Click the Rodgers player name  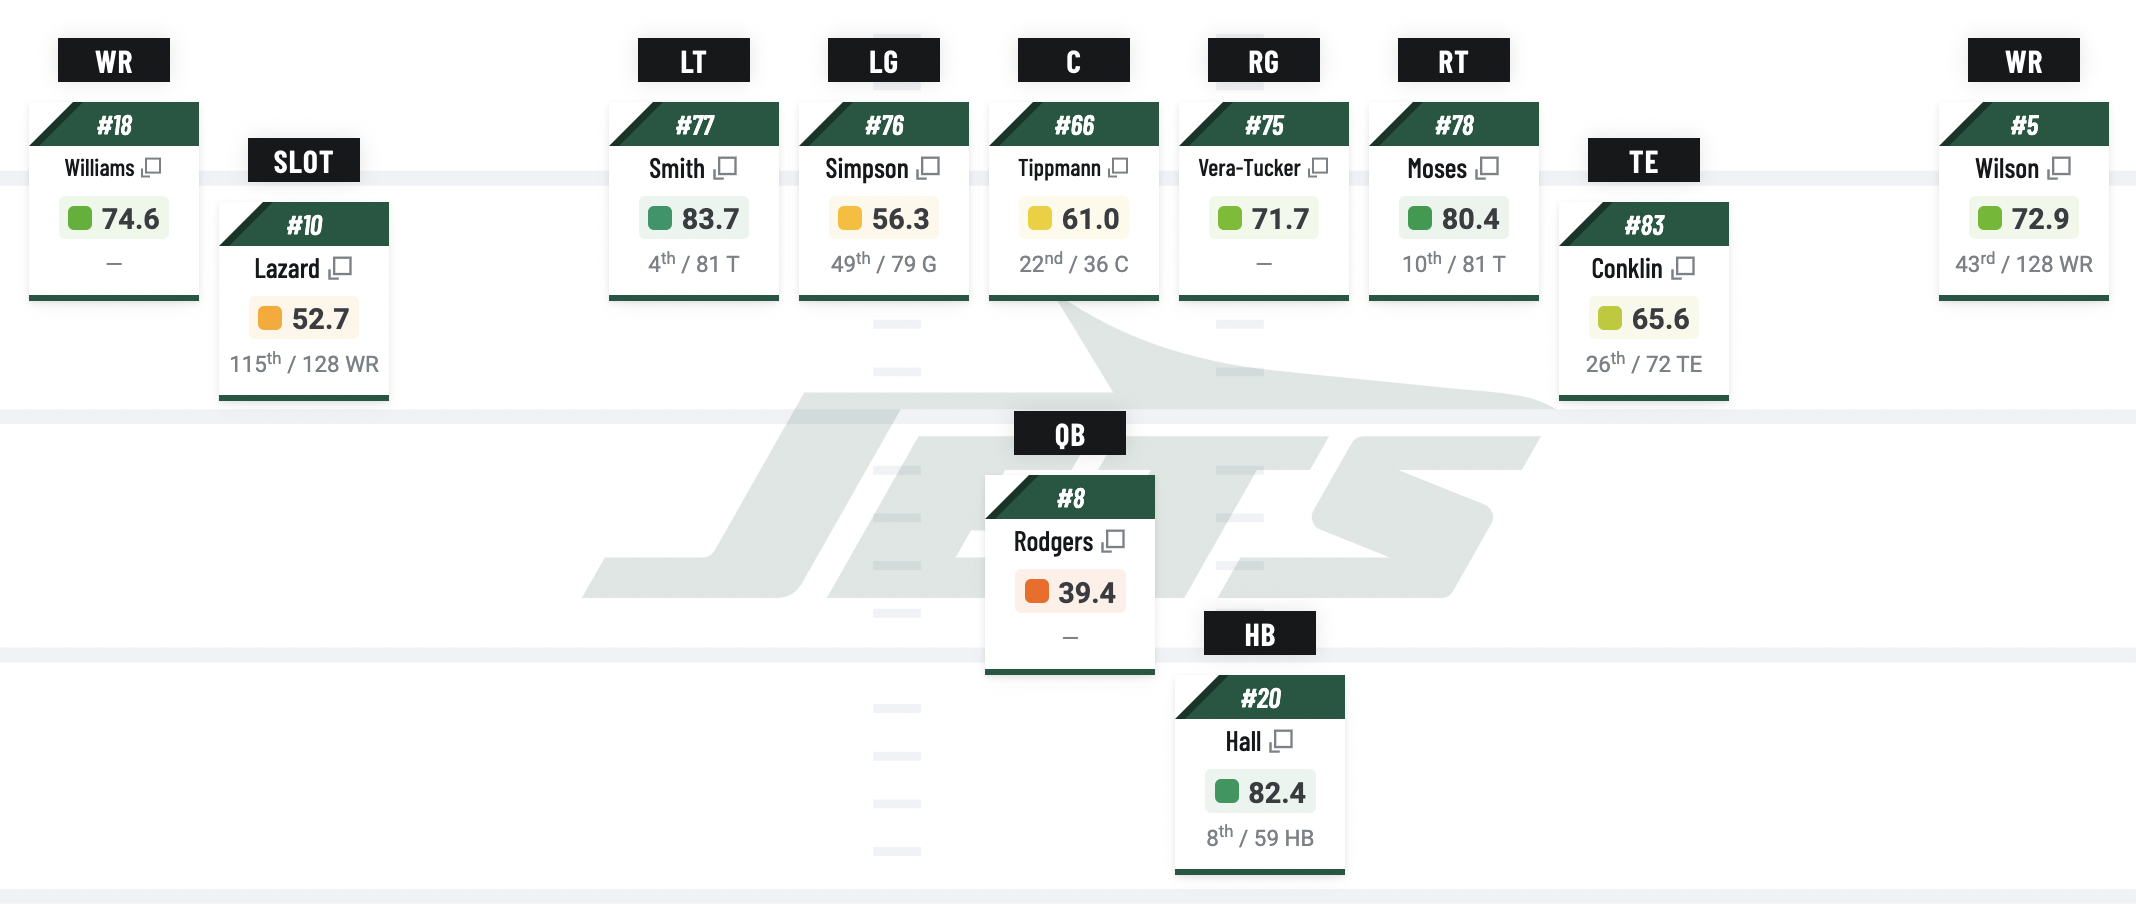[1053, 542]
